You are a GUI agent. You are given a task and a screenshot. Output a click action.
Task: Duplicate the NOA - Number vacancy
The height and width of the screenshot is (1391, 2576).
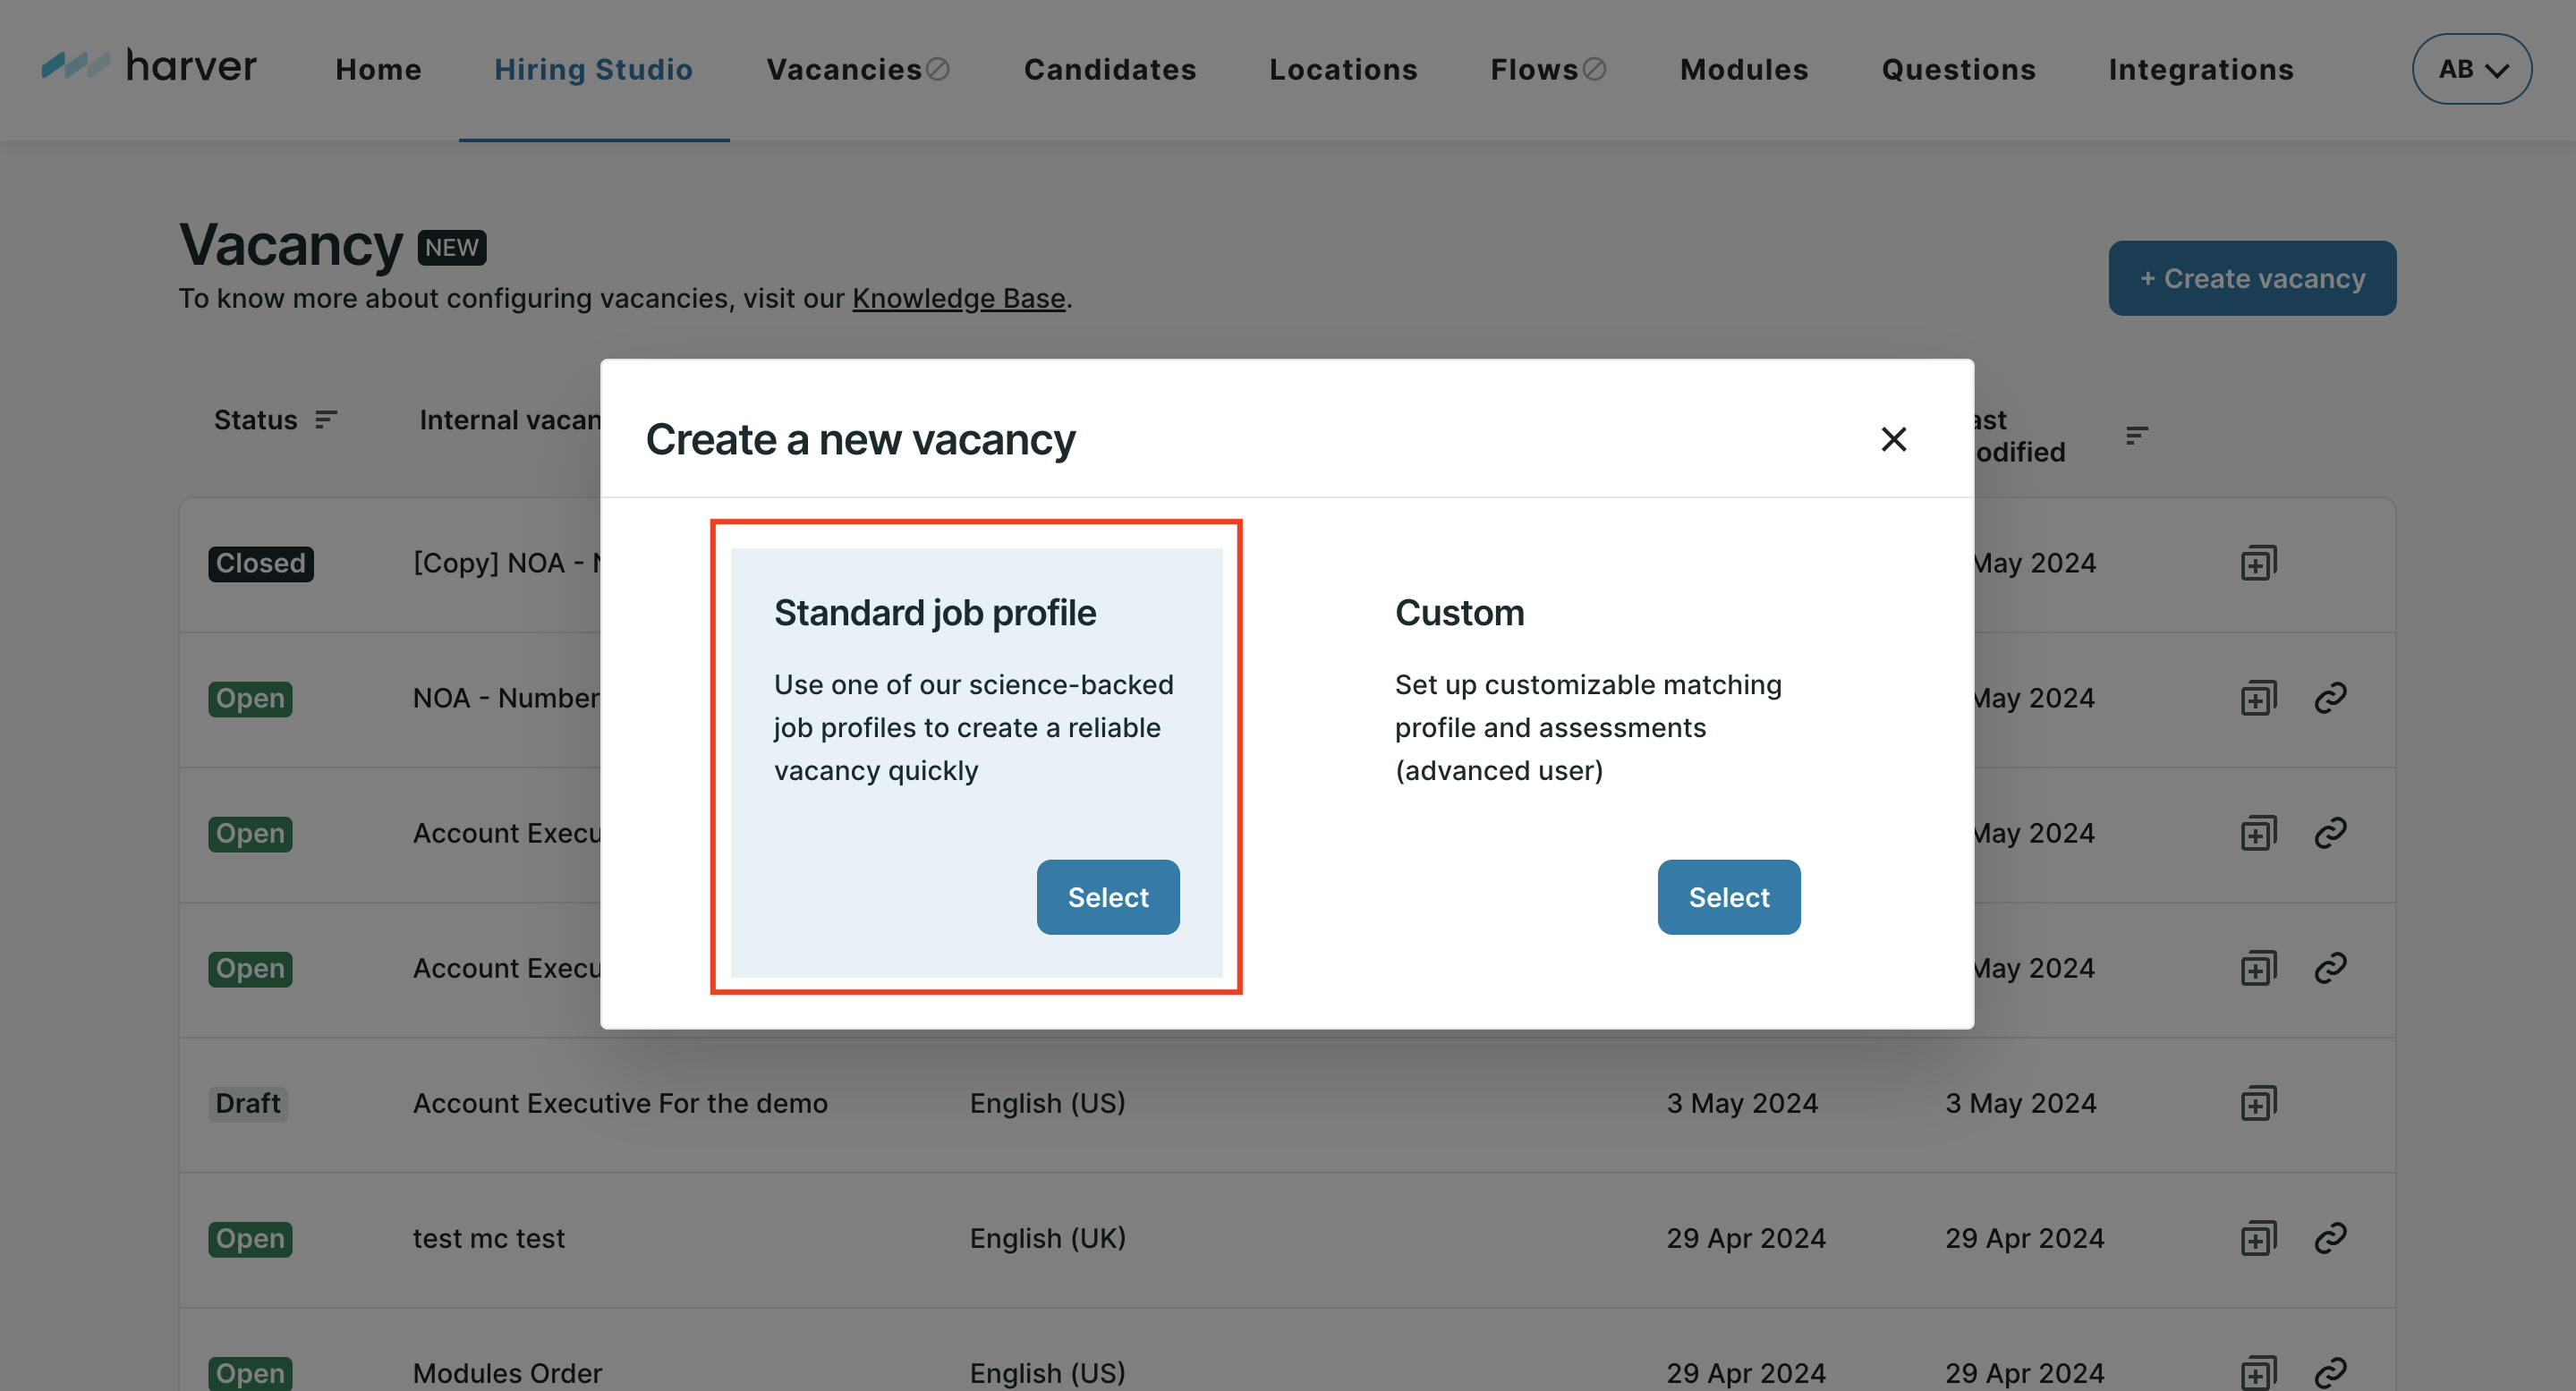pyautogui.click(x=2258, y=698)
